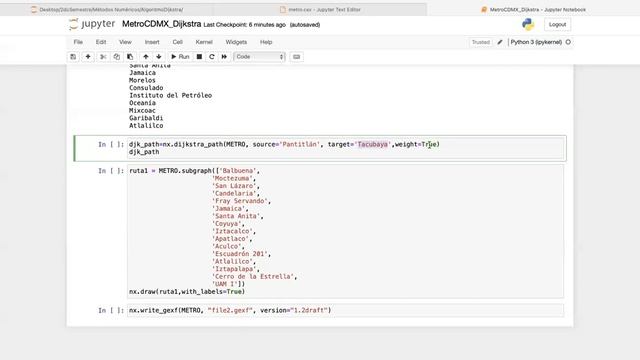Click into the dijkstra_path code cell
The width and height of the screenshot is (640, 360).
[x=345, y=148]
